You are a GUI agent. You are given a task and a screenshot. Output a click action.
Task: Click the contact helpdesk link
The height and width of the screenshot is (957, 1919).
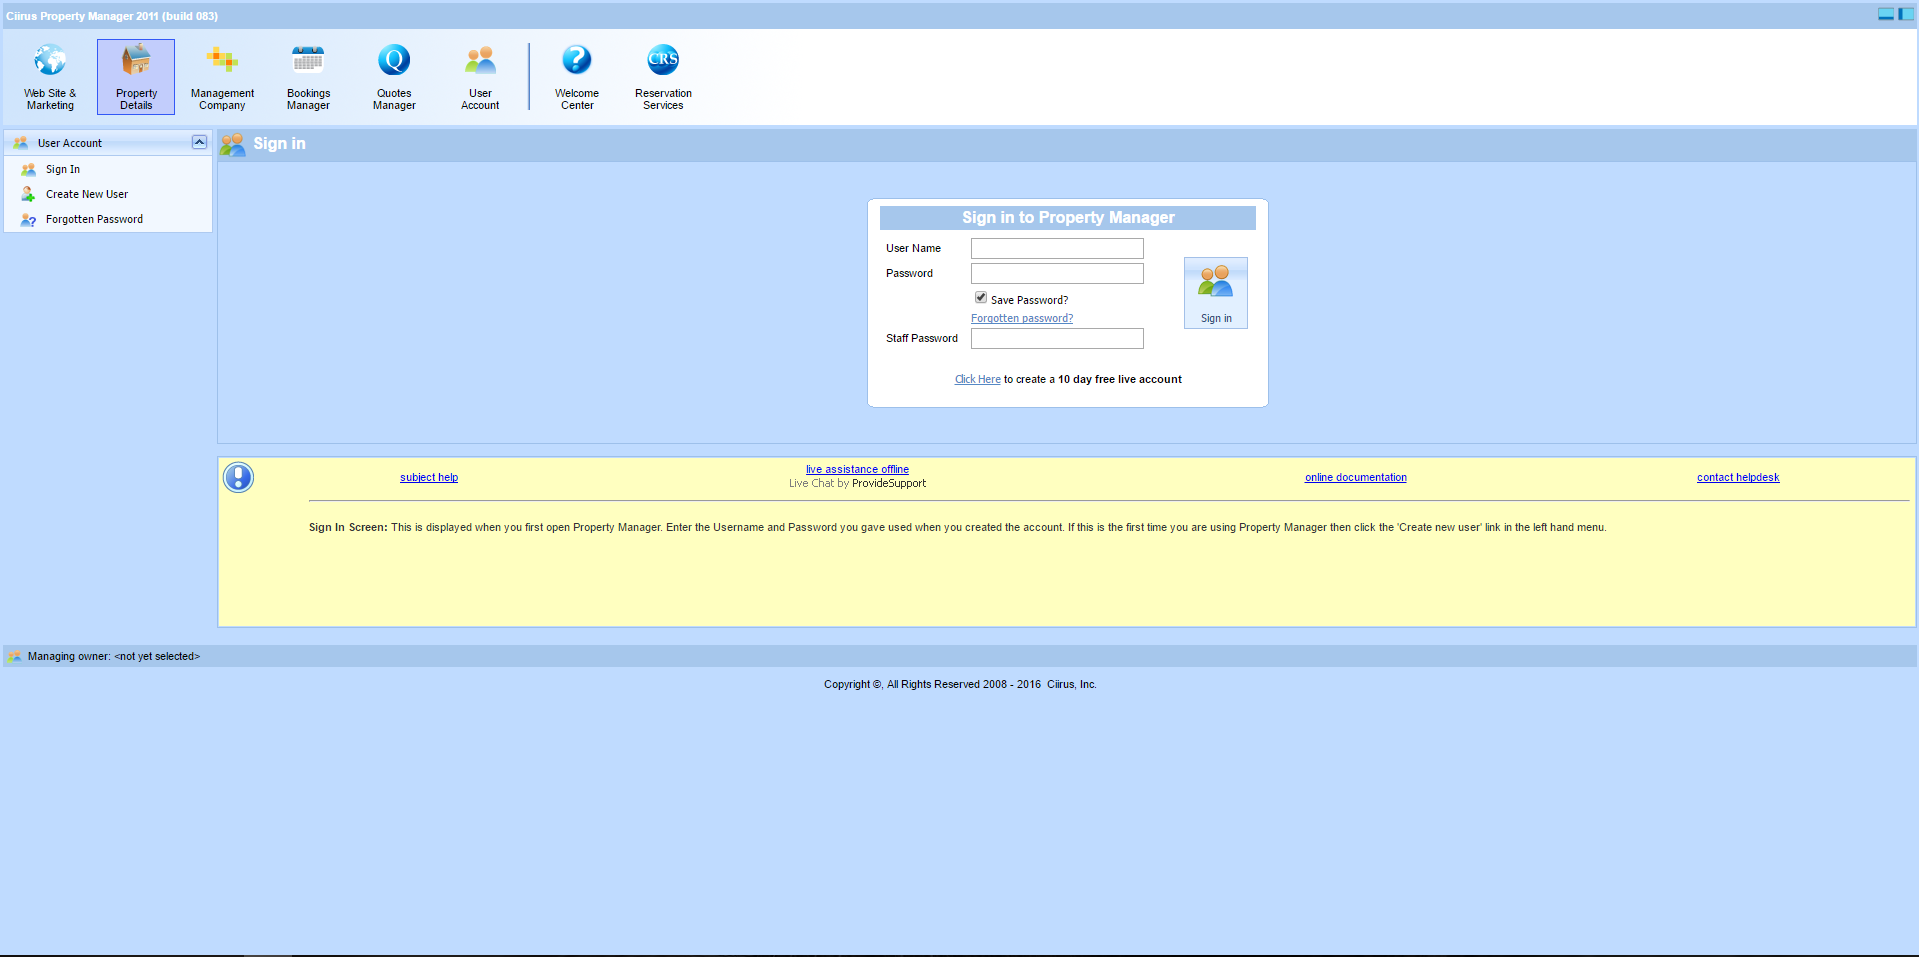coord(1738,478)
